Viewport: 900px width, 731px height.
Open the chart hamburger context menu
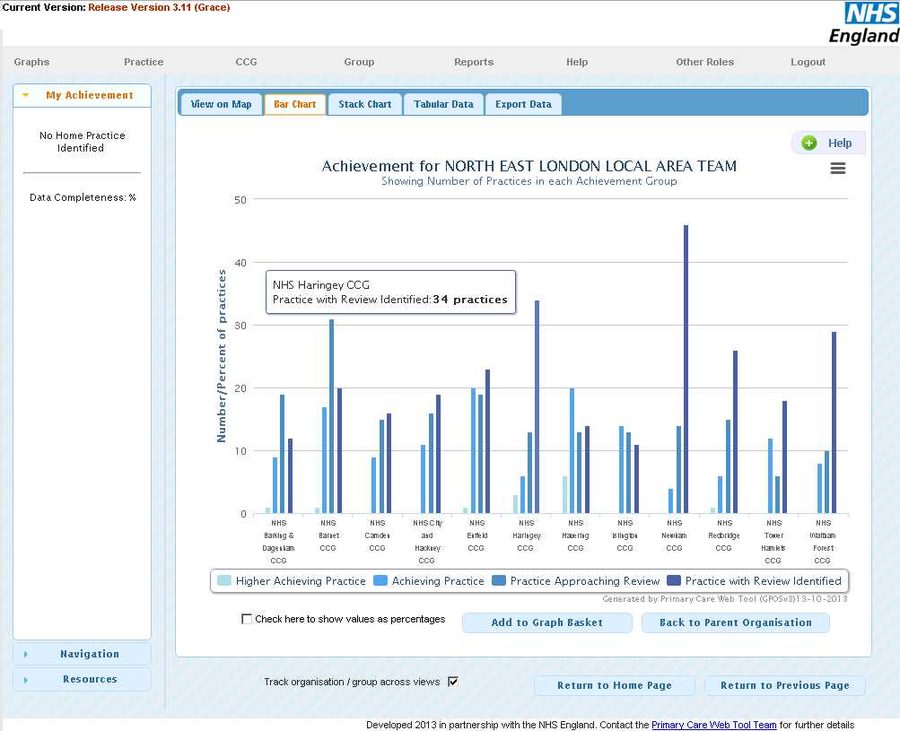pos(837,168)
